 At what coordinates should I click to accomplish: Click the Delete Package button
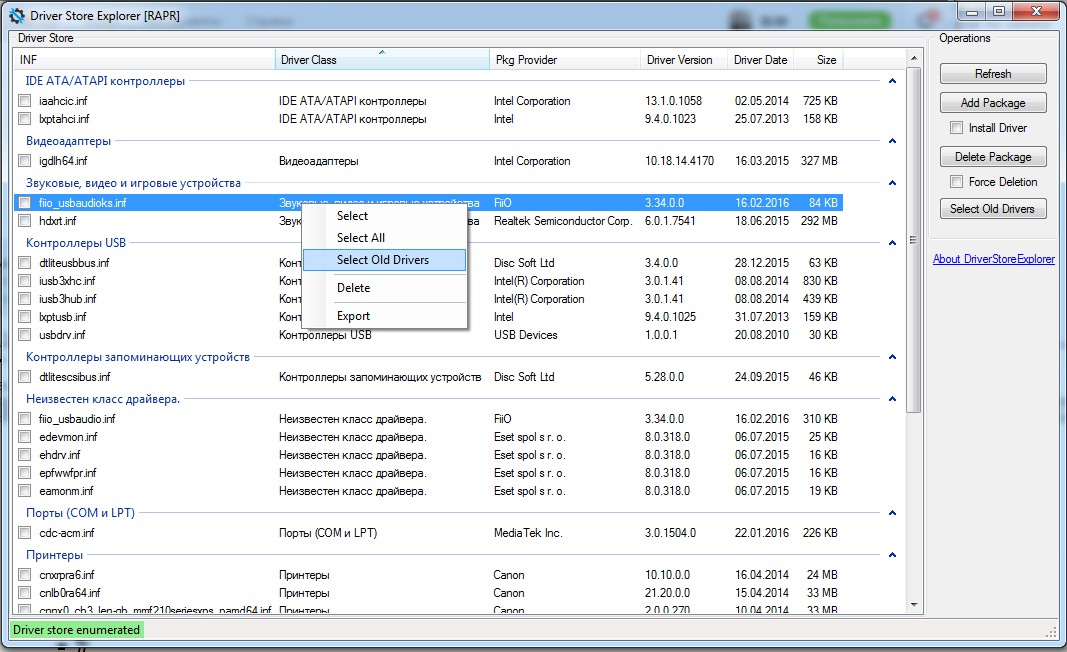[993, 157]
